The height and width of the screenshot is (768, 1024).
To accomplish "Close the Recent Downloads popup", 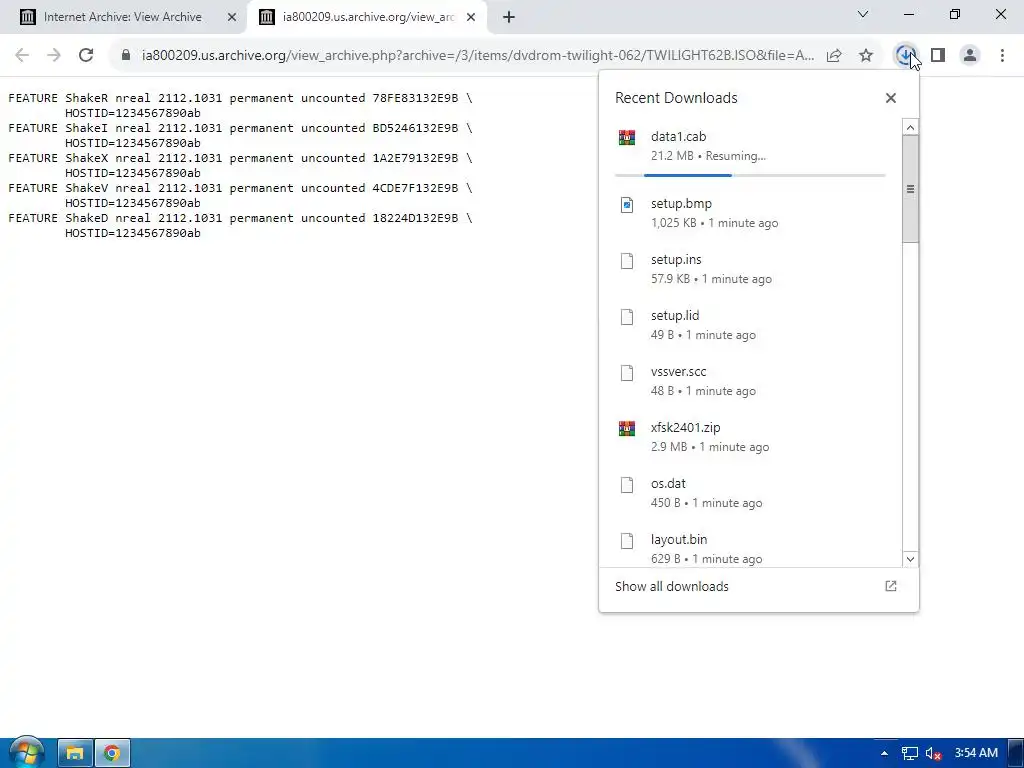I will pos(891,98).
